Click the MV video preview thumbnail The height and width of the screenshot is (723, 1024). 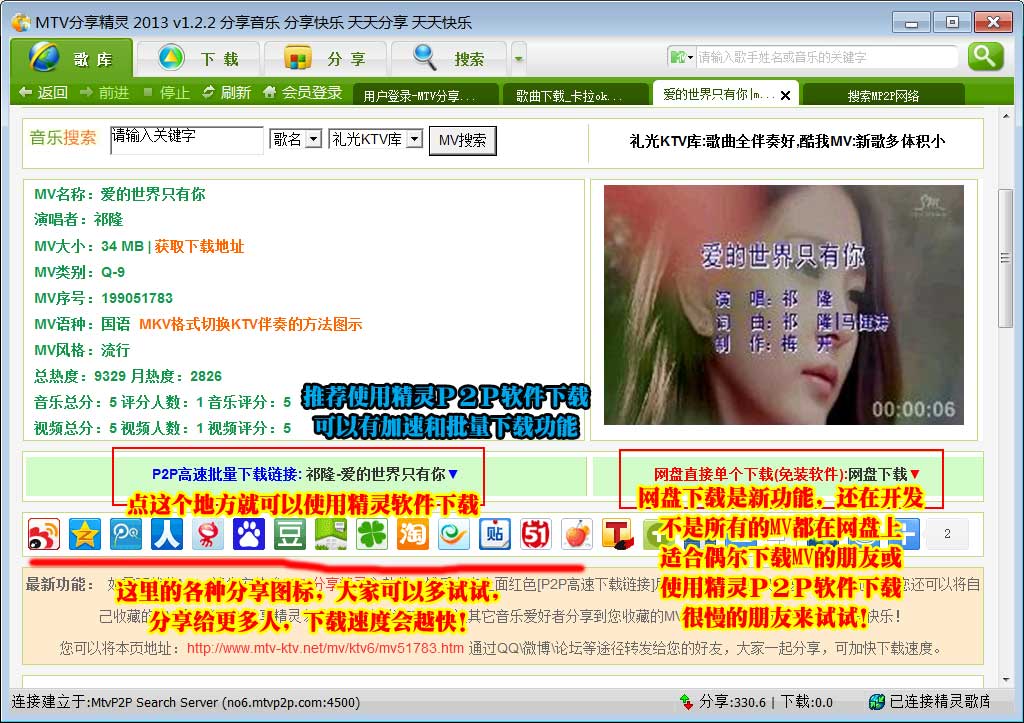pyautogui.click(x=783, y=305)
